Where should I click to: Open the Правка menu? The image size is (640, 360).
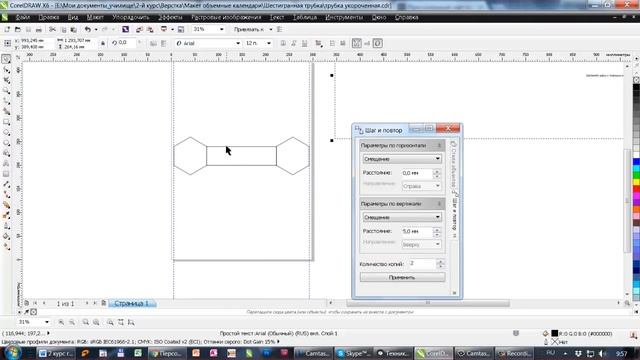point(49,17)
